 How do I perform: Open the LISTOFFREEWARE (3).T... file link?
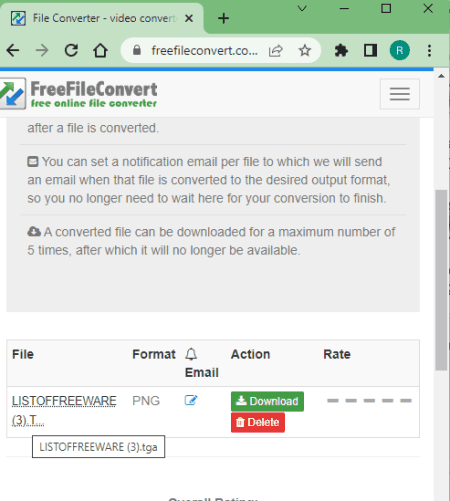[x=64, y=410]
